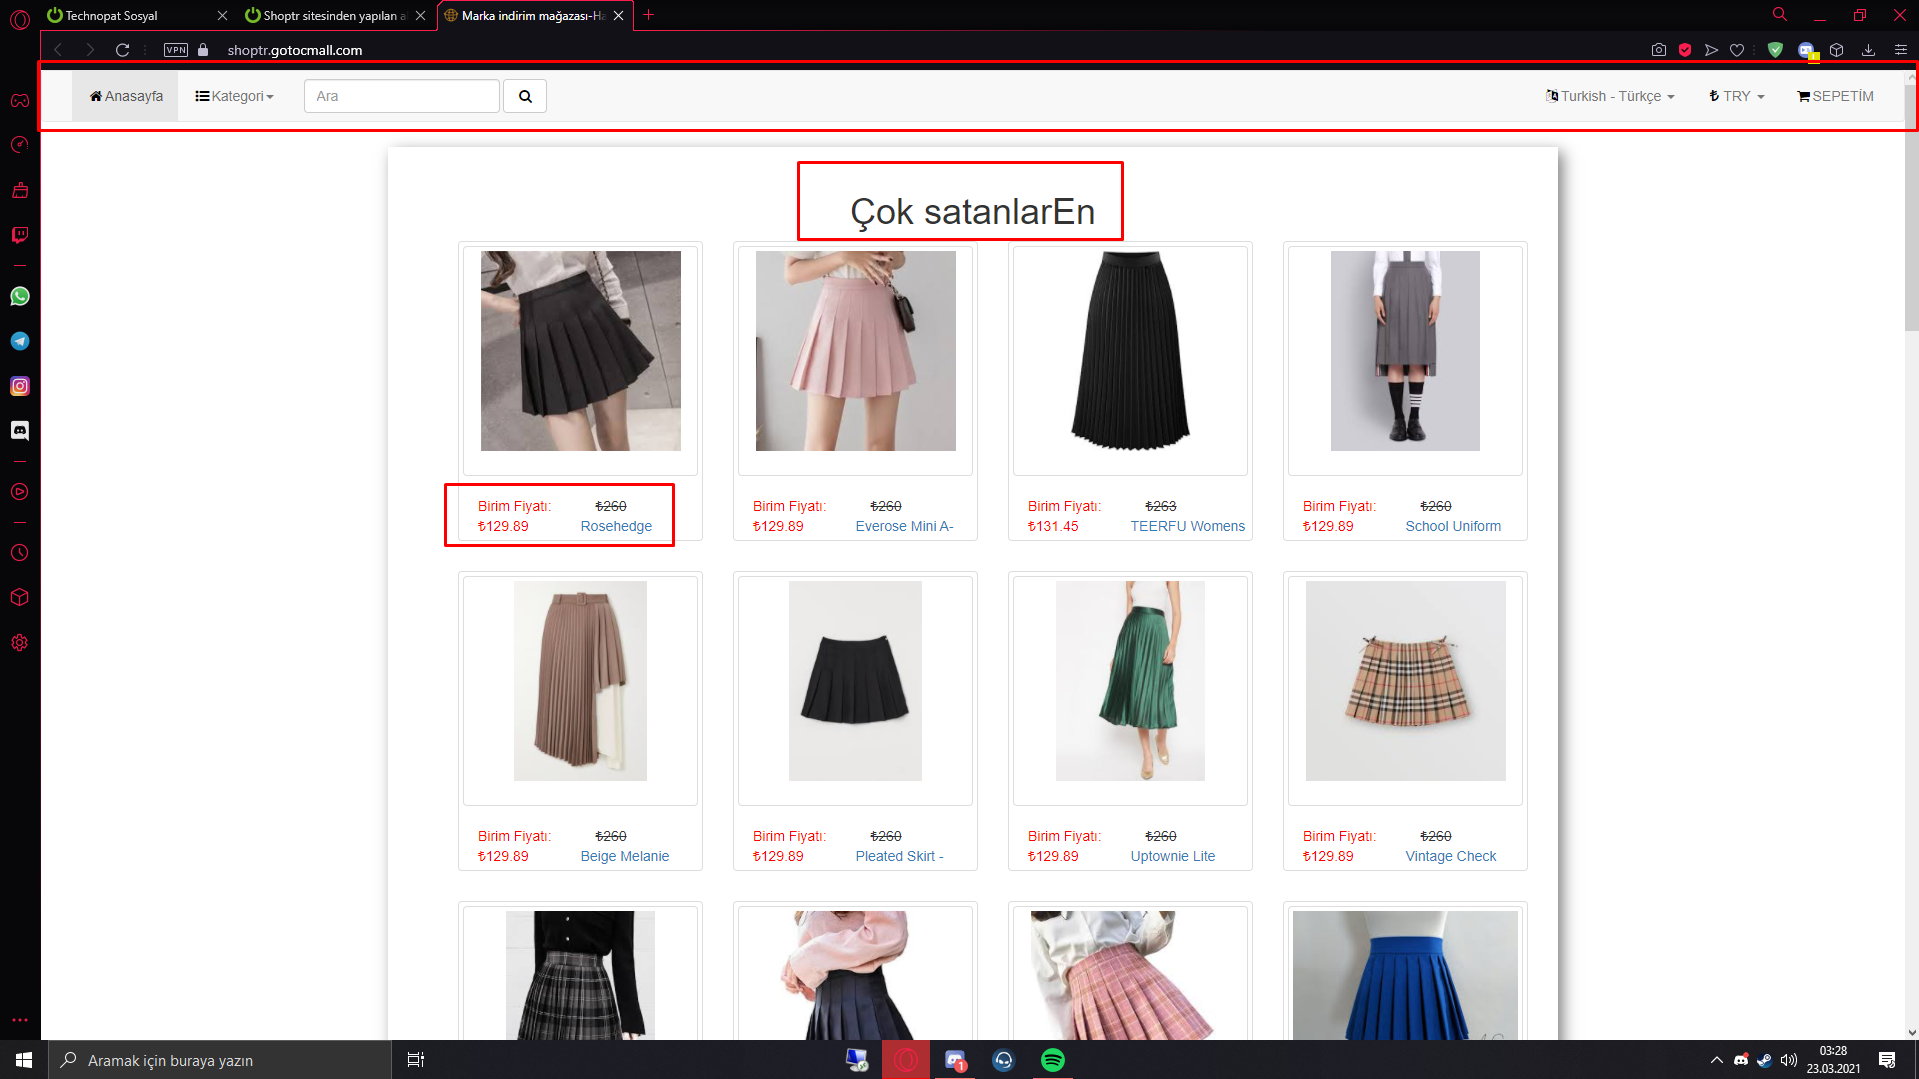Click the site search magnifier button
1919x1079 pixels.
pyautogui.click(x=525, y=96)
